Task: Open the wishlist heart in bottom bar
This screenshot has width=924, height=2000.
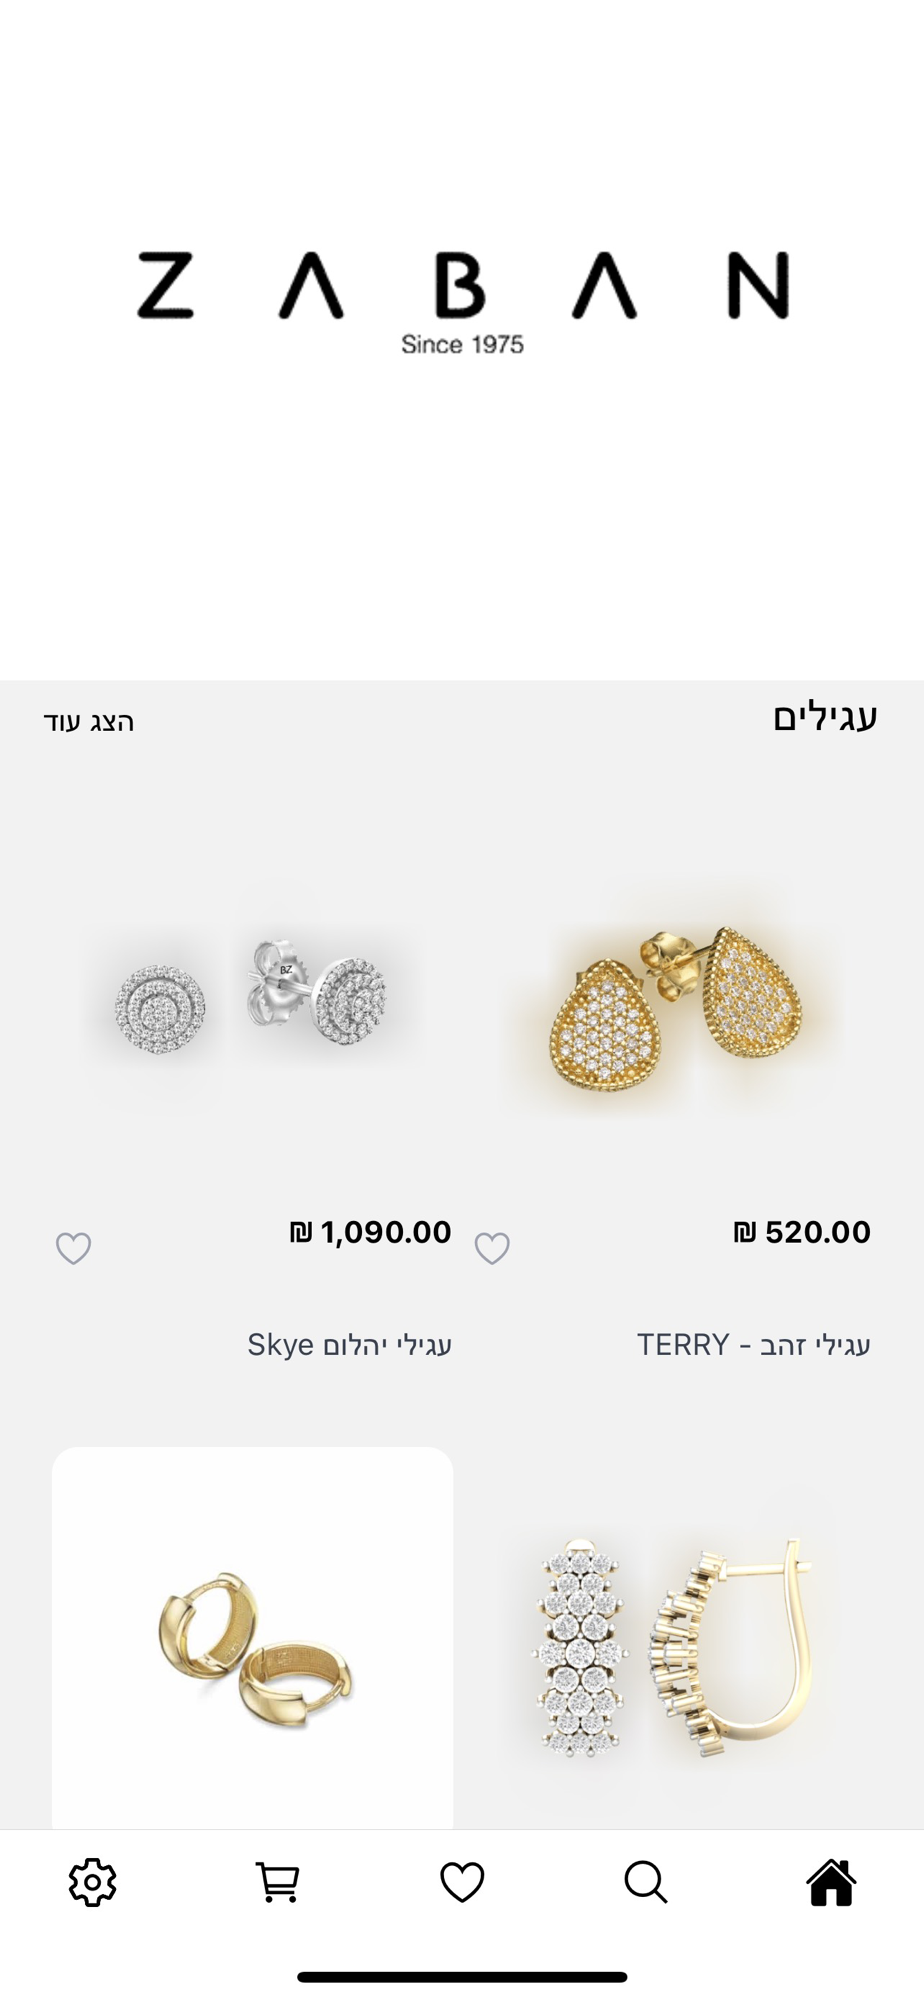Action: click(x=462, y=1882)
